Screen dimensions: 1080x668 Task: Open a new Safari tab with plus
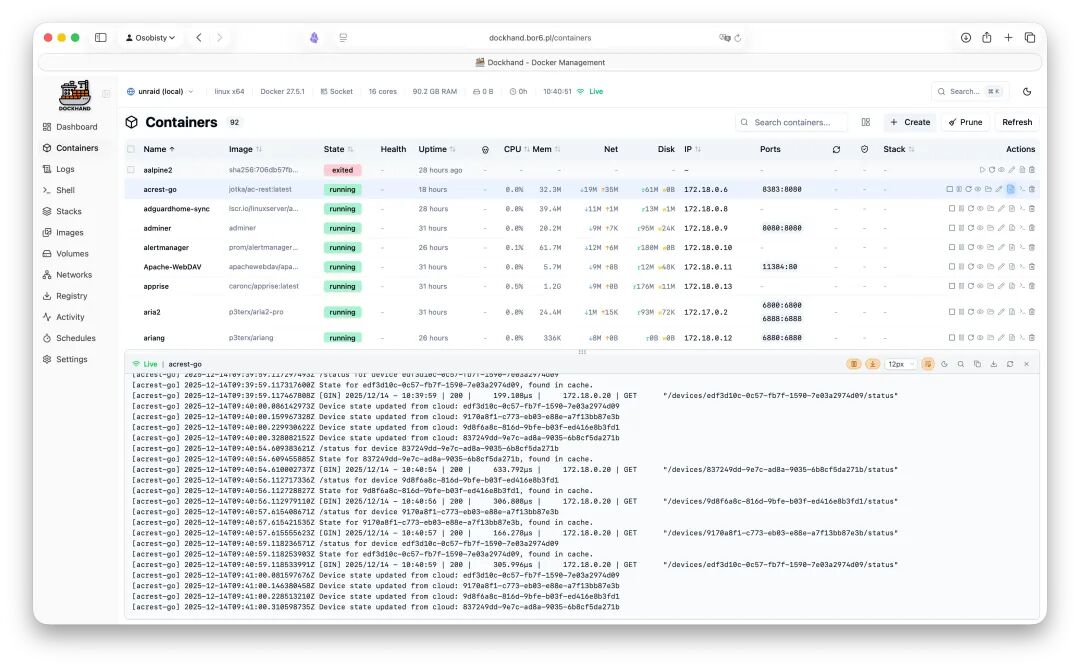(x=1008, y=38)
